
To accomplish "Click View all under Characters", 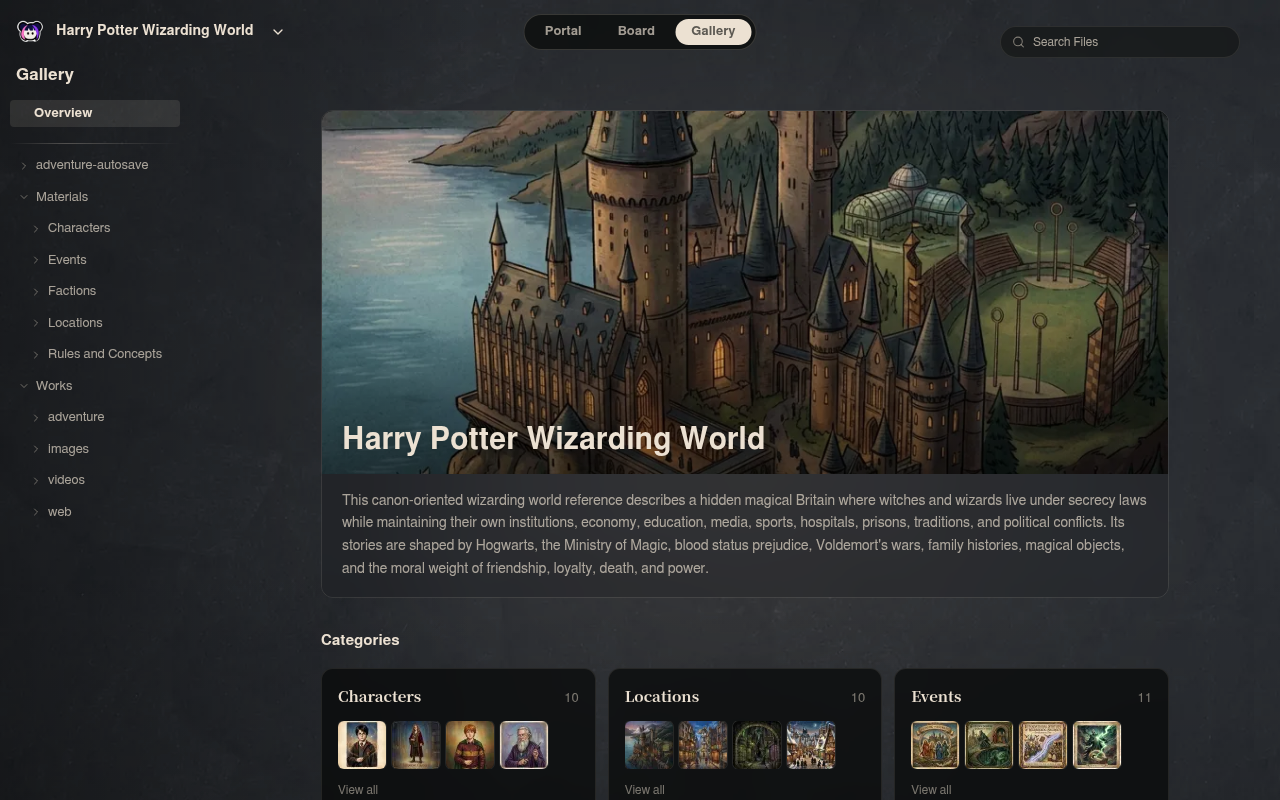I will 358,790.
